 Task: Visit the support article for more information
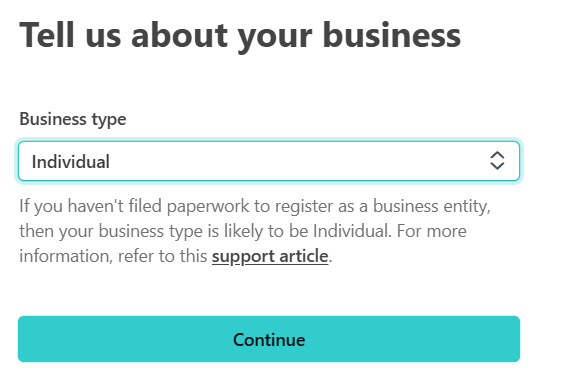(270, 256)
